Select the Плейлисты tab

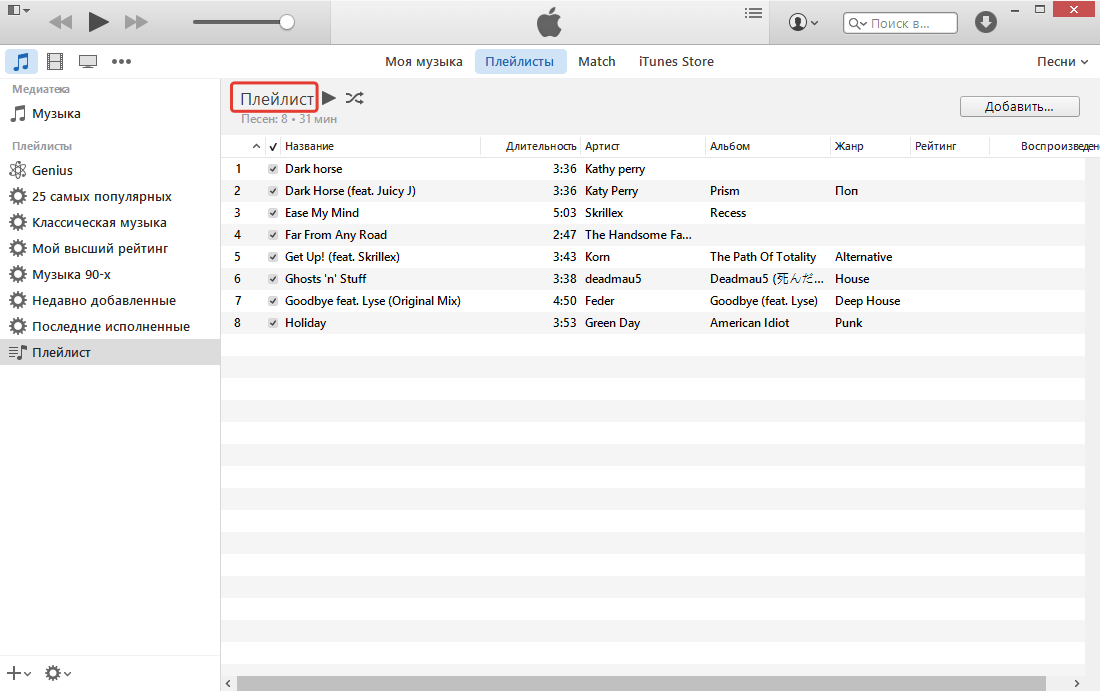point(520,62)
